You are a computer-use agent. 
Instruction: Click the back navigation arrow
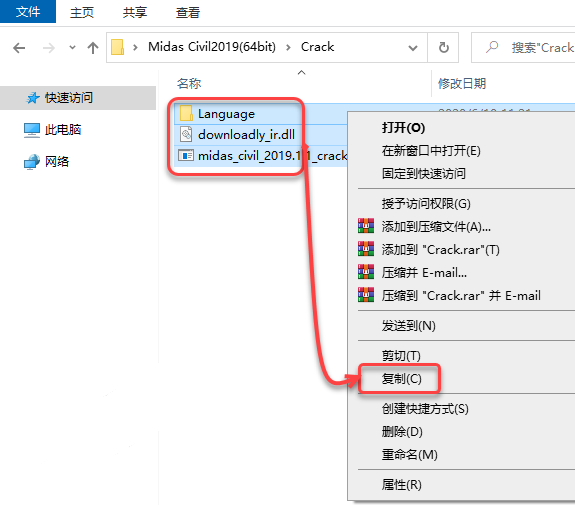(19, 48)
